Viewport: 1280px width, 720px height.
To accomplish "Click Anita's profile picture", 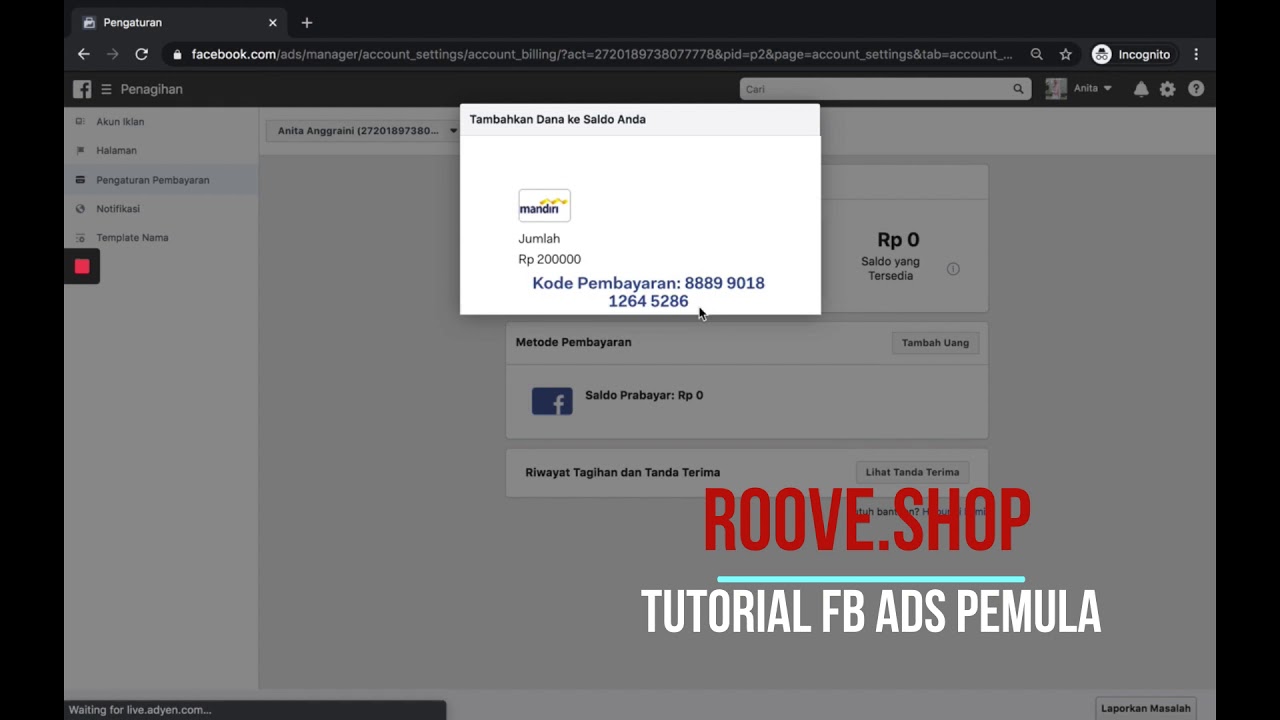I will [x=1056, y=89].
